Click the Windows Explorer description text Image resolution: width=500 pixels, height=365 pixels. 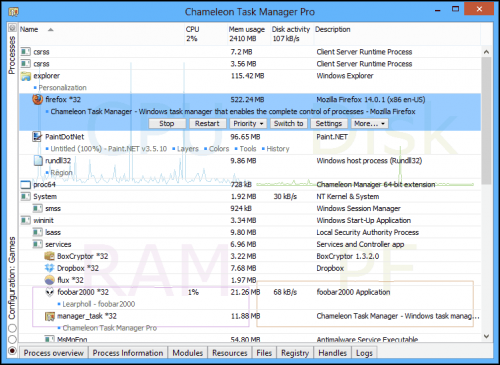(x=345, y=76)
